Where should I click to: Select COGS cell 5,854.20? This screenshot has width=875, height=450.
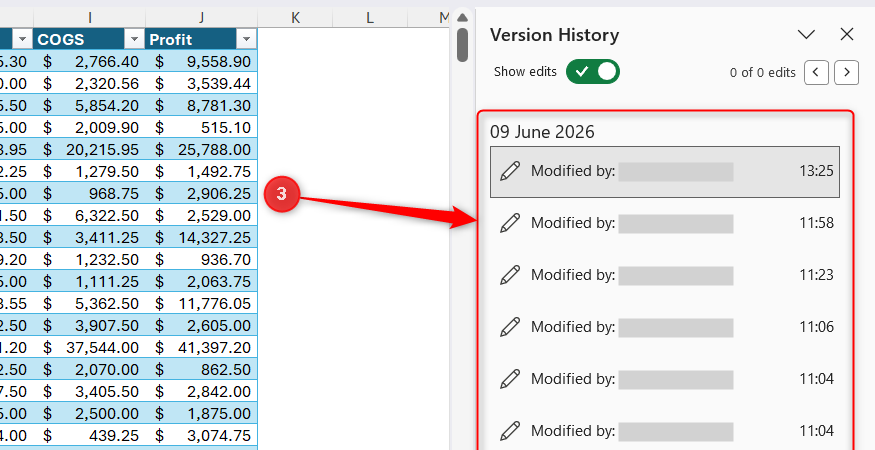(x=89, y=106)
